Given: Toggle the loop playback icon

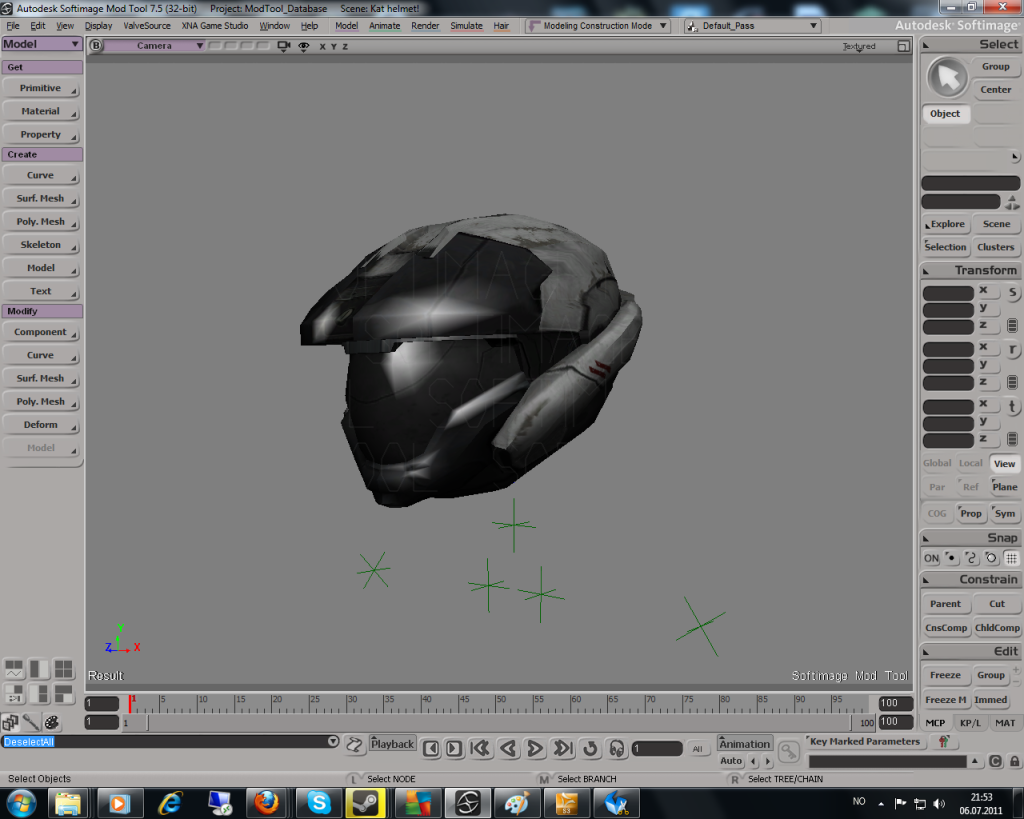Looking at the screenshot, I should [x=590, y=748].
